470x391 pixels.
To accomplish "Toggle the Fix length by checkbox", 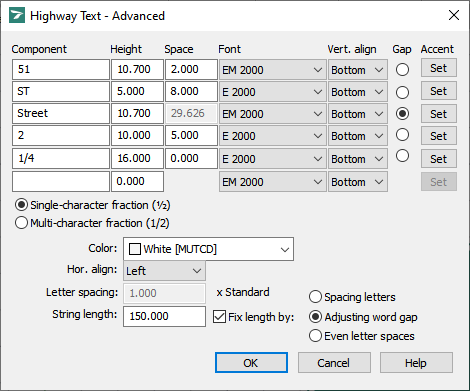I will click(219, 317).
